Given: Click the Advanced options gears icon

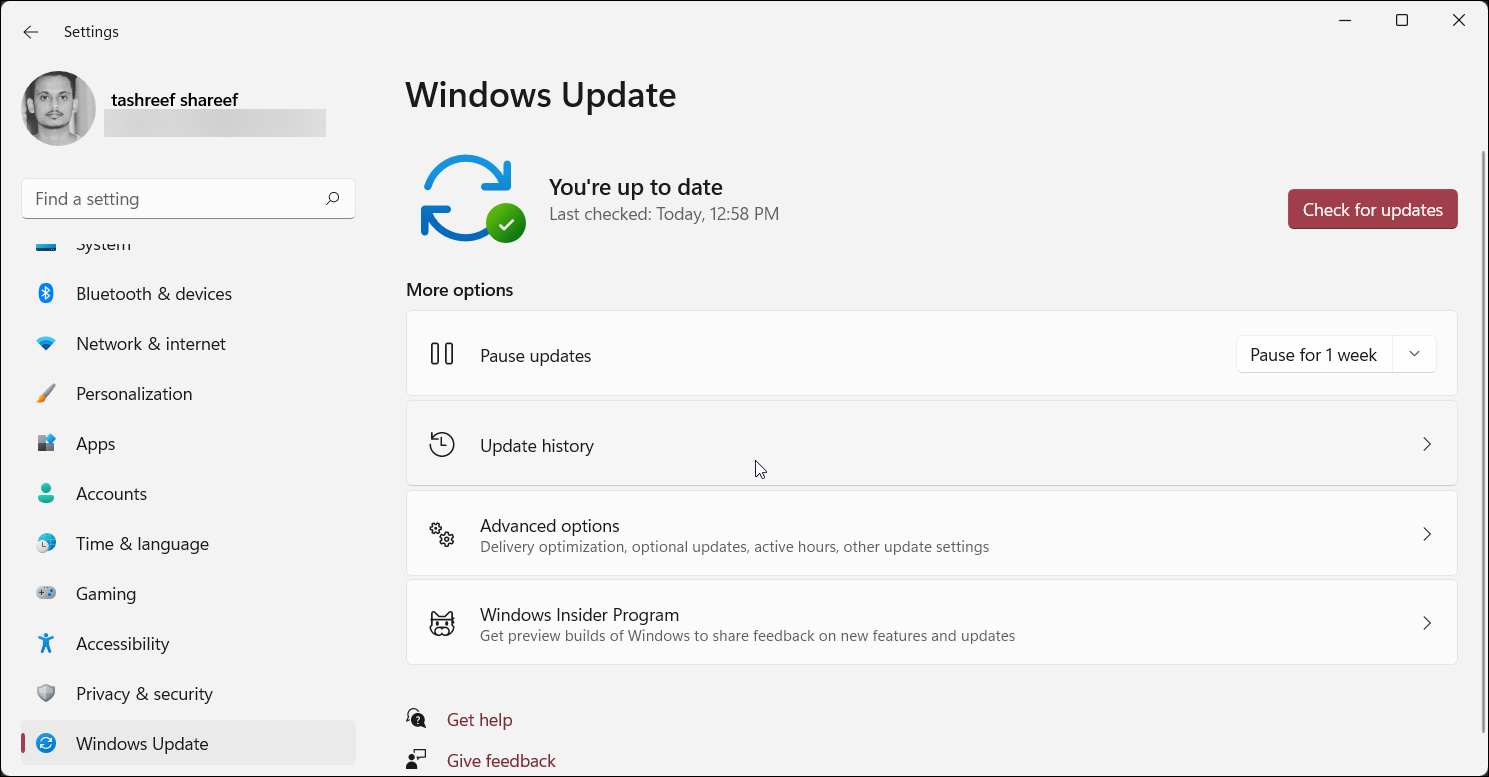Looking at the screenshot, I should point(442,534).
